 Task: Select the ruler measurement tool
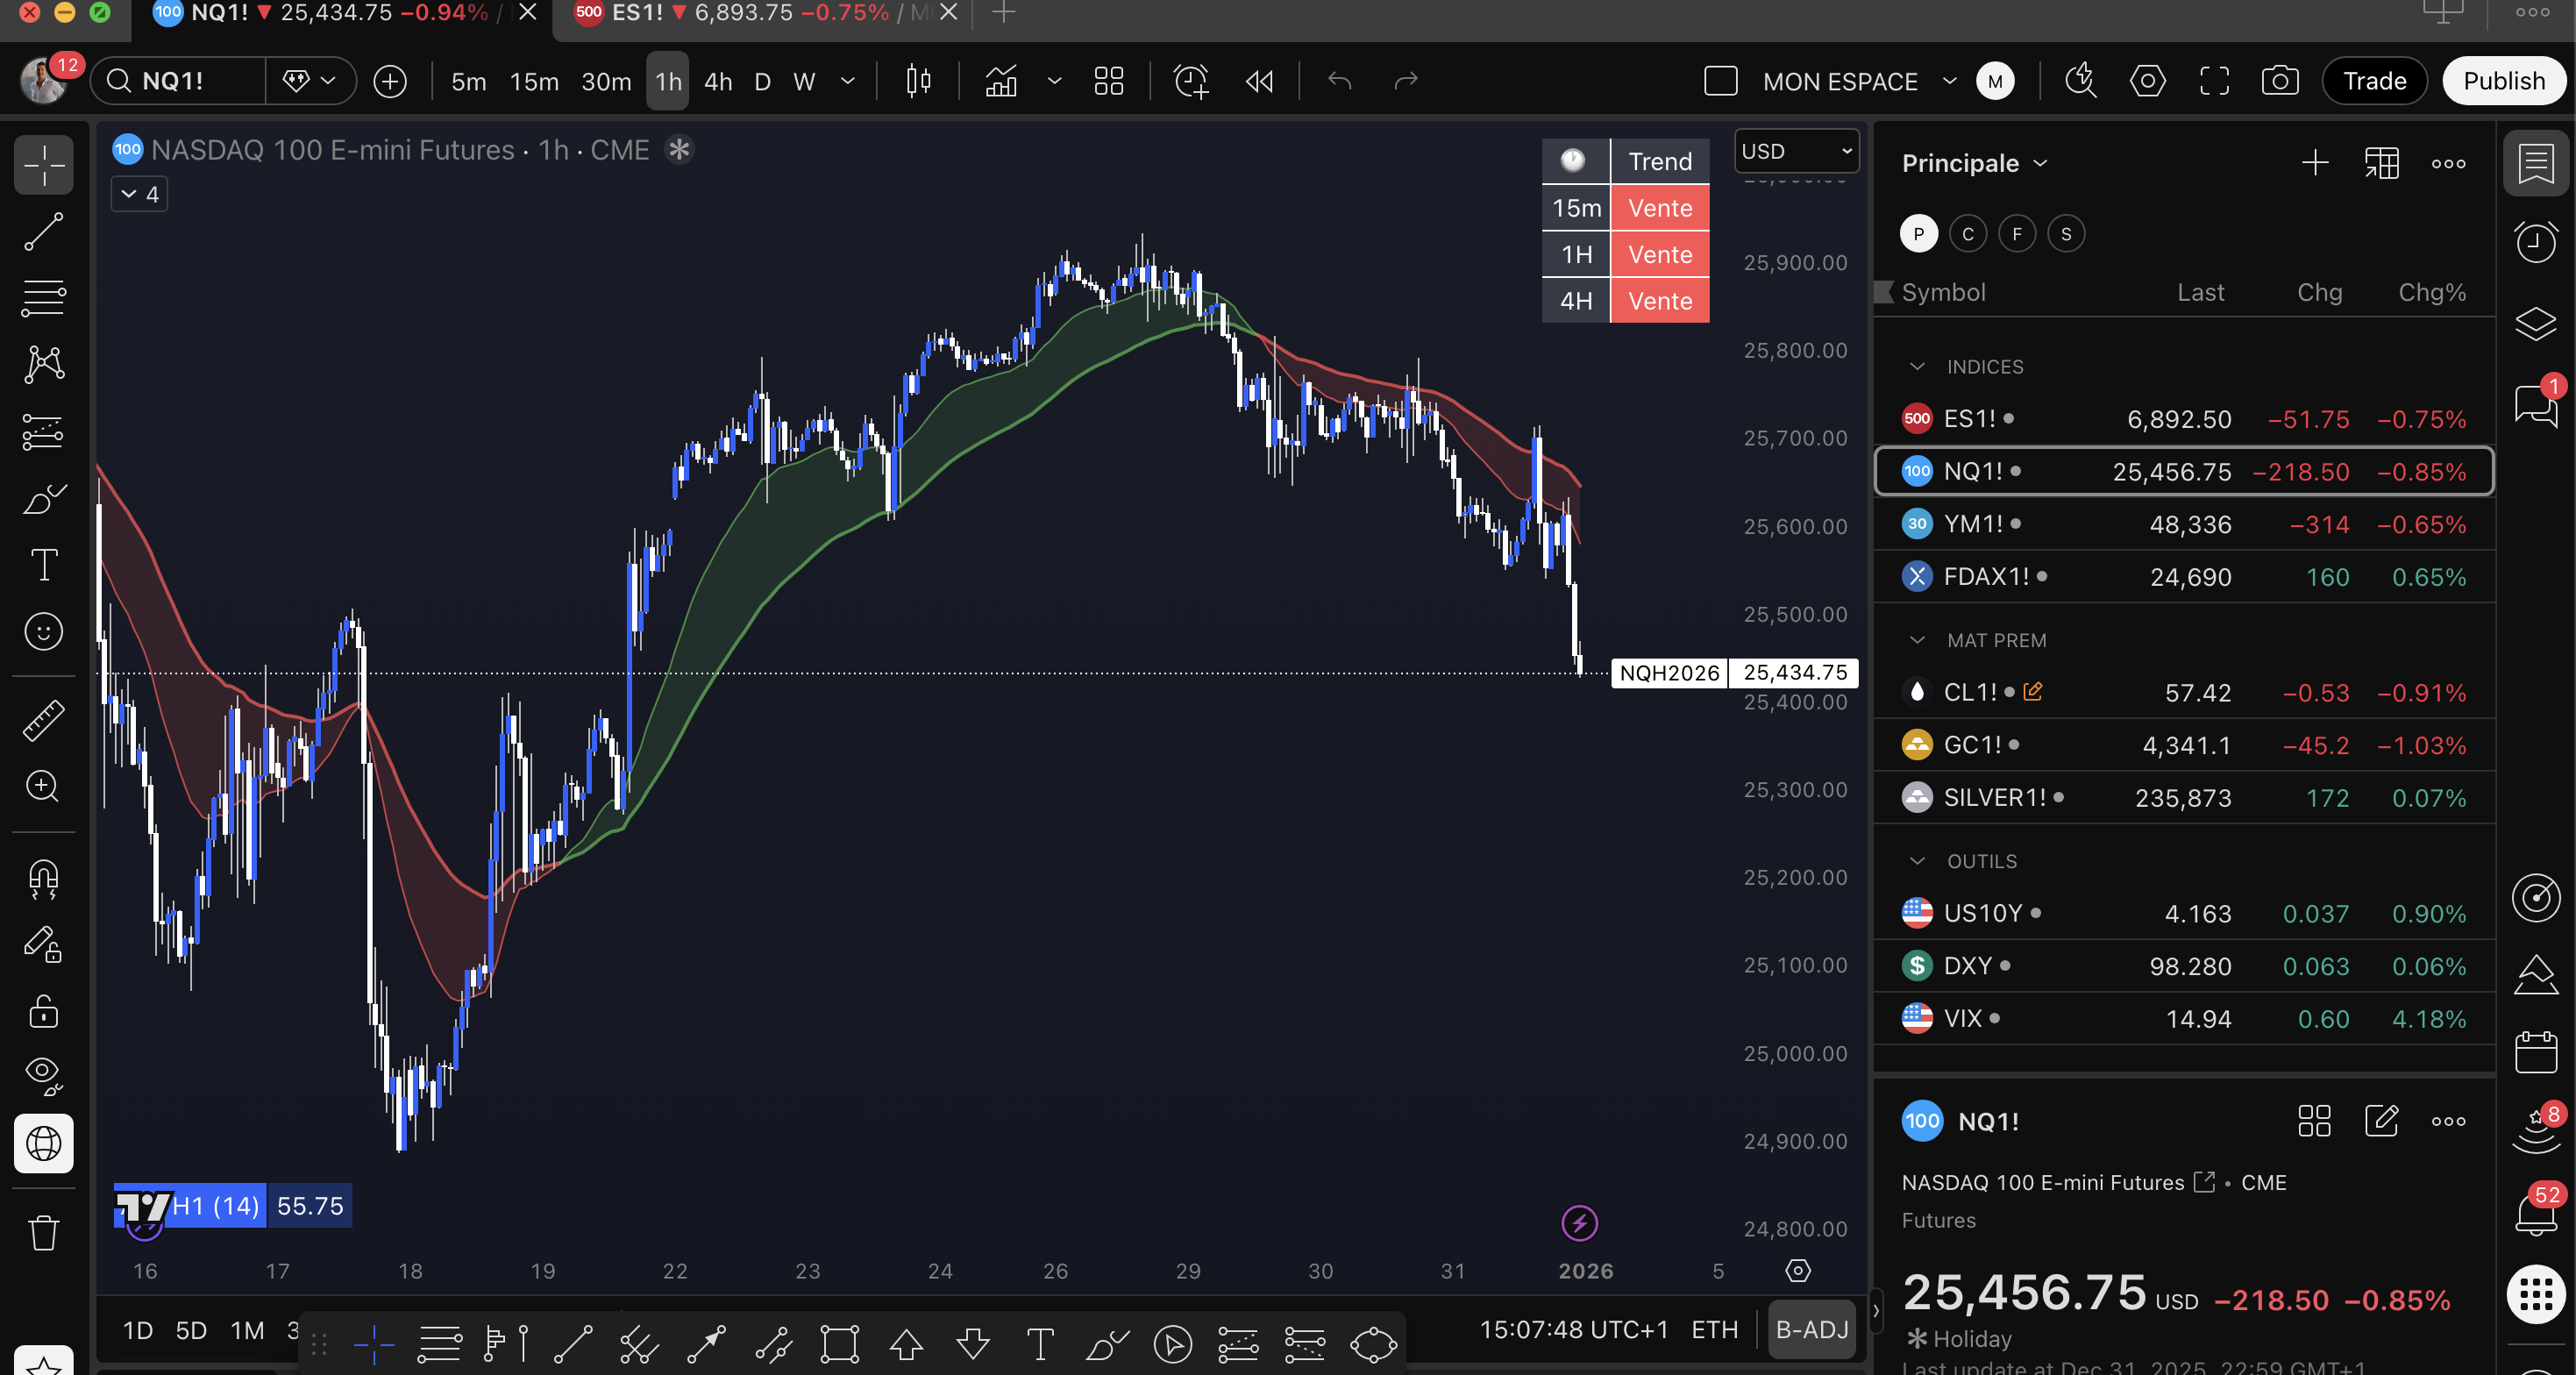(44, 720)
